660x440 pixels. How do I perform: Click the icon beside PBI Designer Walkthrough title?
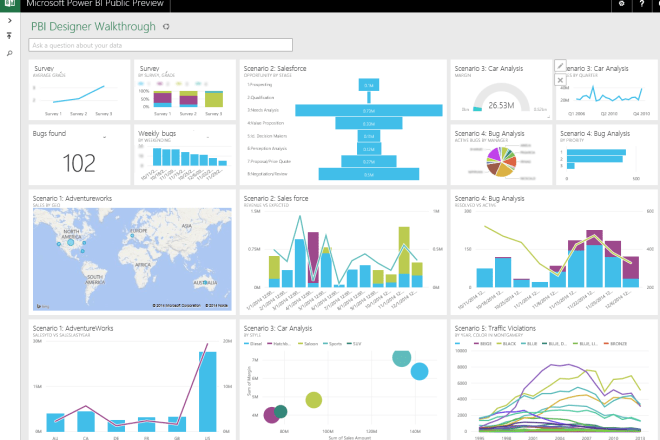166,27
